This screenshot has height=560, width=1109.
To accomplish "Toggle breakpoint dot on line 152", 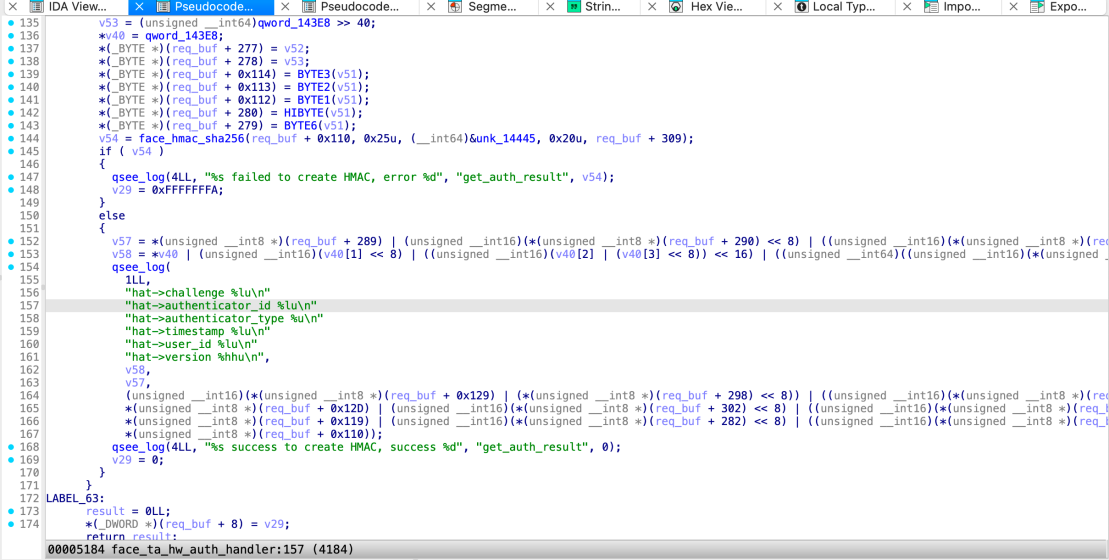I will click(x=11, y=241).
